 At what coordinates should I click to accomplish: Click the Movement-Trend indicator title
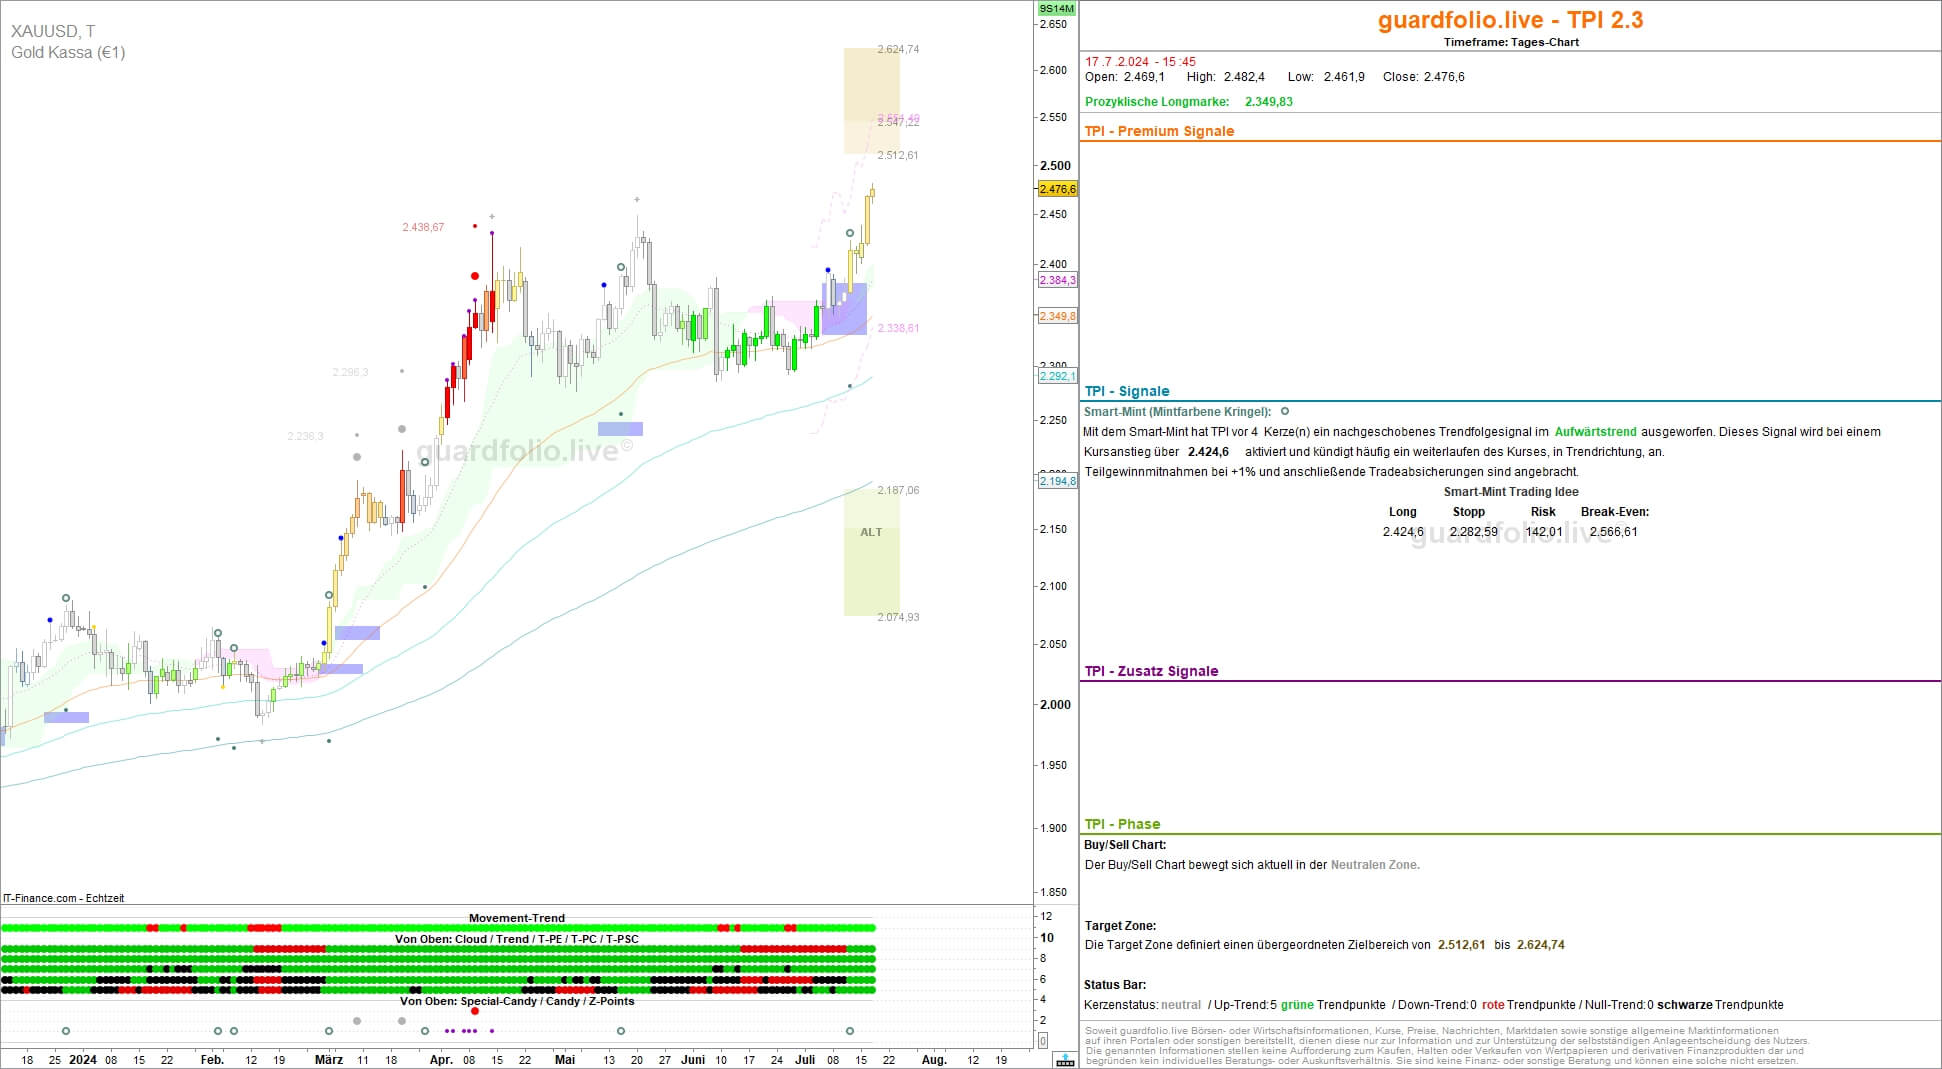517,918
